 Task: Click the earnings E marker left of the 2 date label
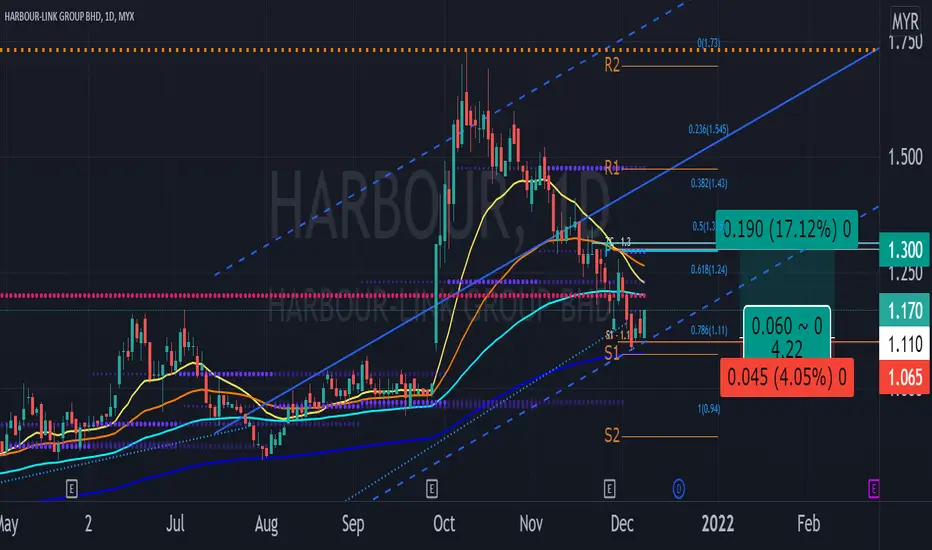point(71,489)
